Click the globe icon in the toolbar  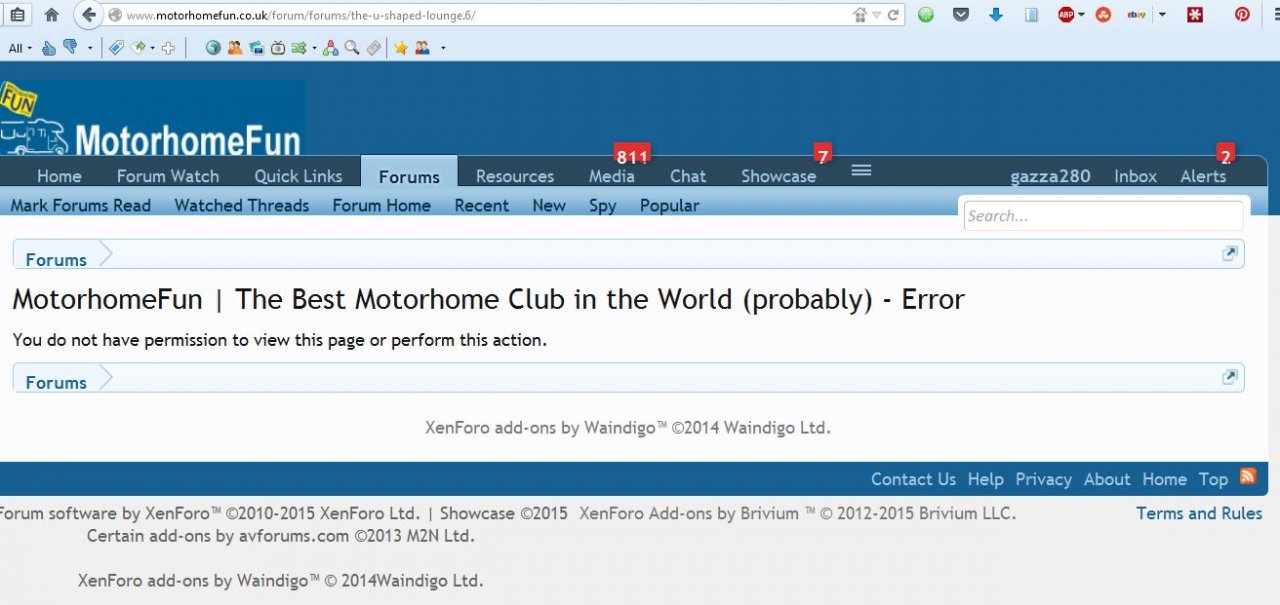pos(213,47)
